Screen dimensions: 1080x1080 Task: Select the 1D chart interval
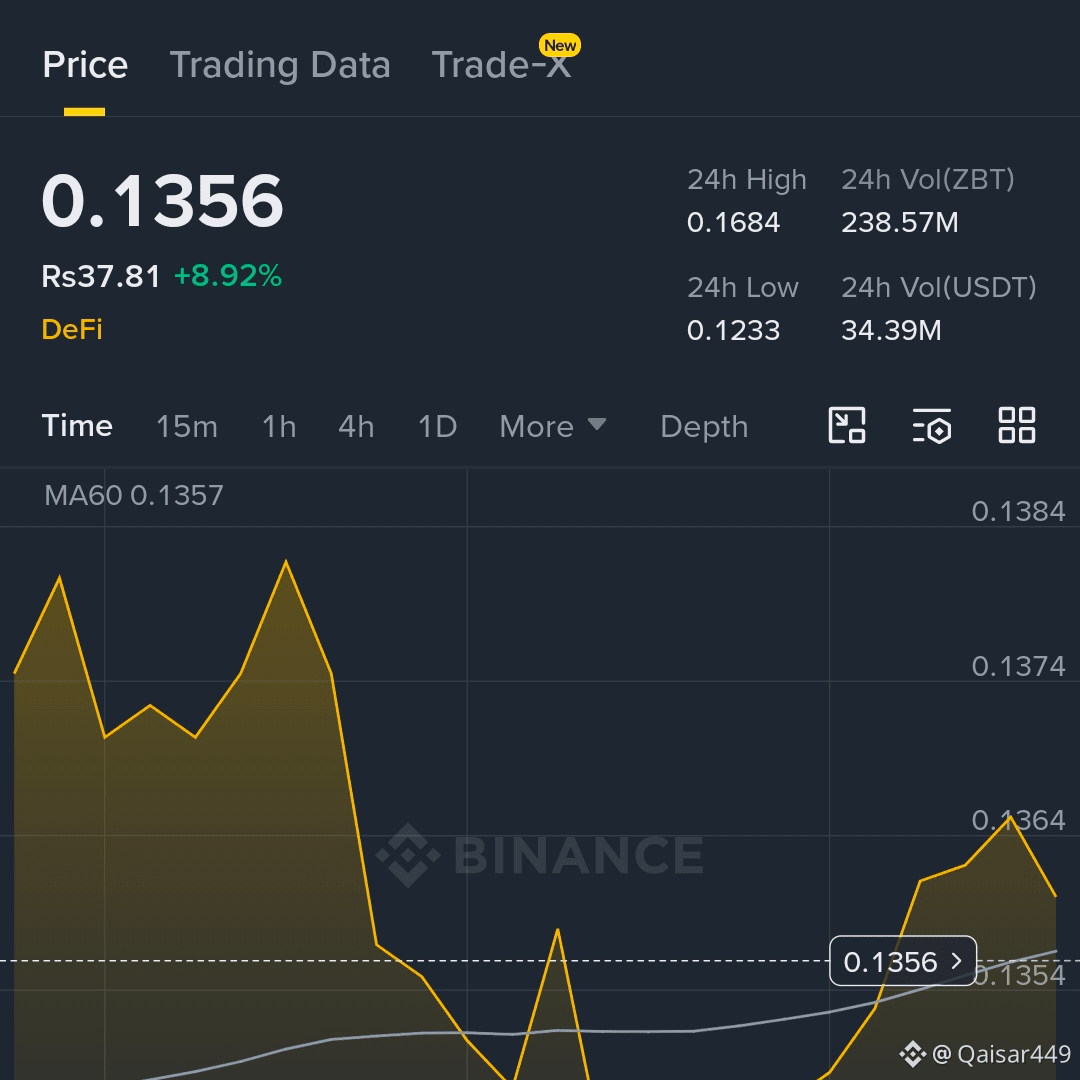click(x=437, y=426)
